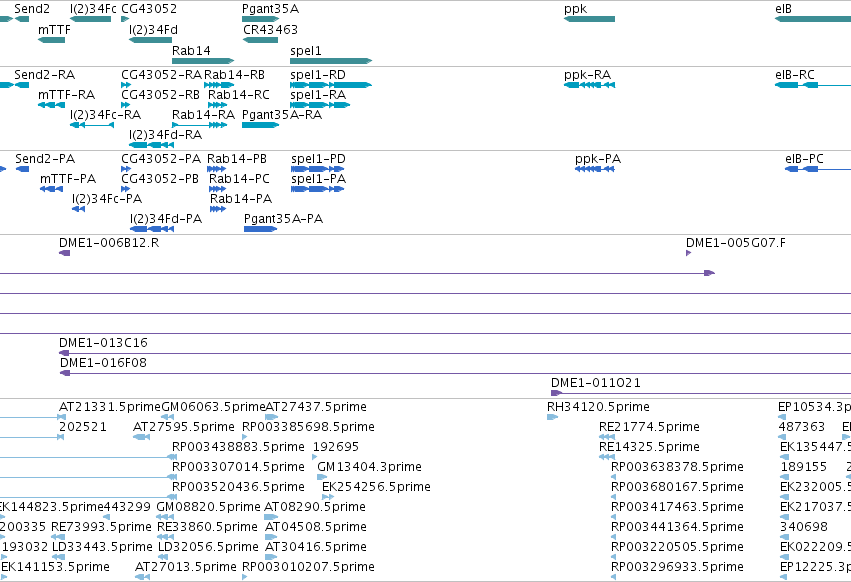The image size is (851, 582).
Task: Select the ppk gene feature bar
Action: point(589,19)
